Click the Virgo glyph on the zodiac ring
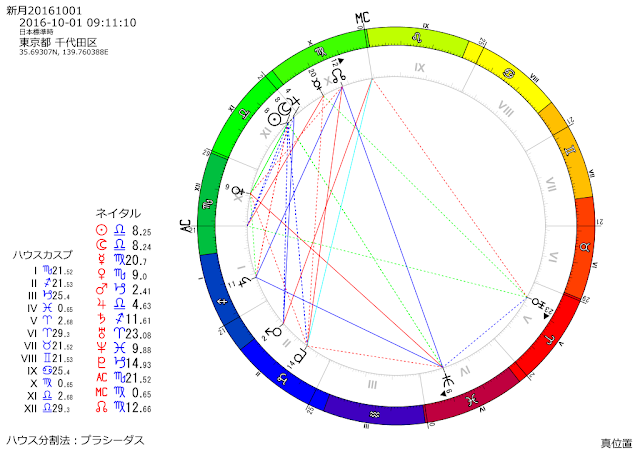The height and width of the screenshot is (452, 640). click(x=321, y=52)
